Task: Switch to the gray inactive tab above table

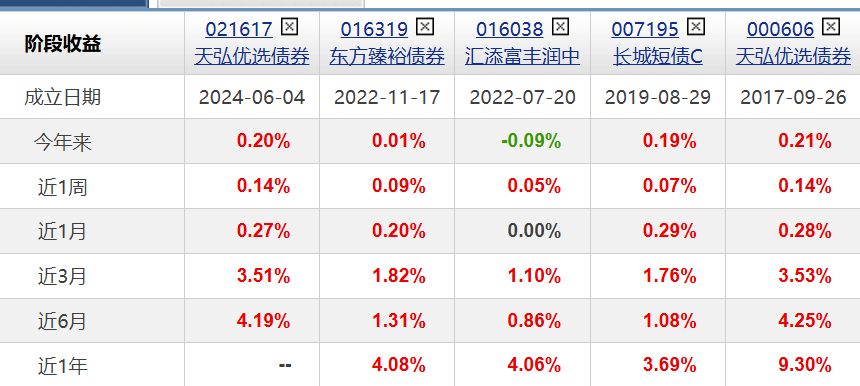Action: tap(261, 3)
